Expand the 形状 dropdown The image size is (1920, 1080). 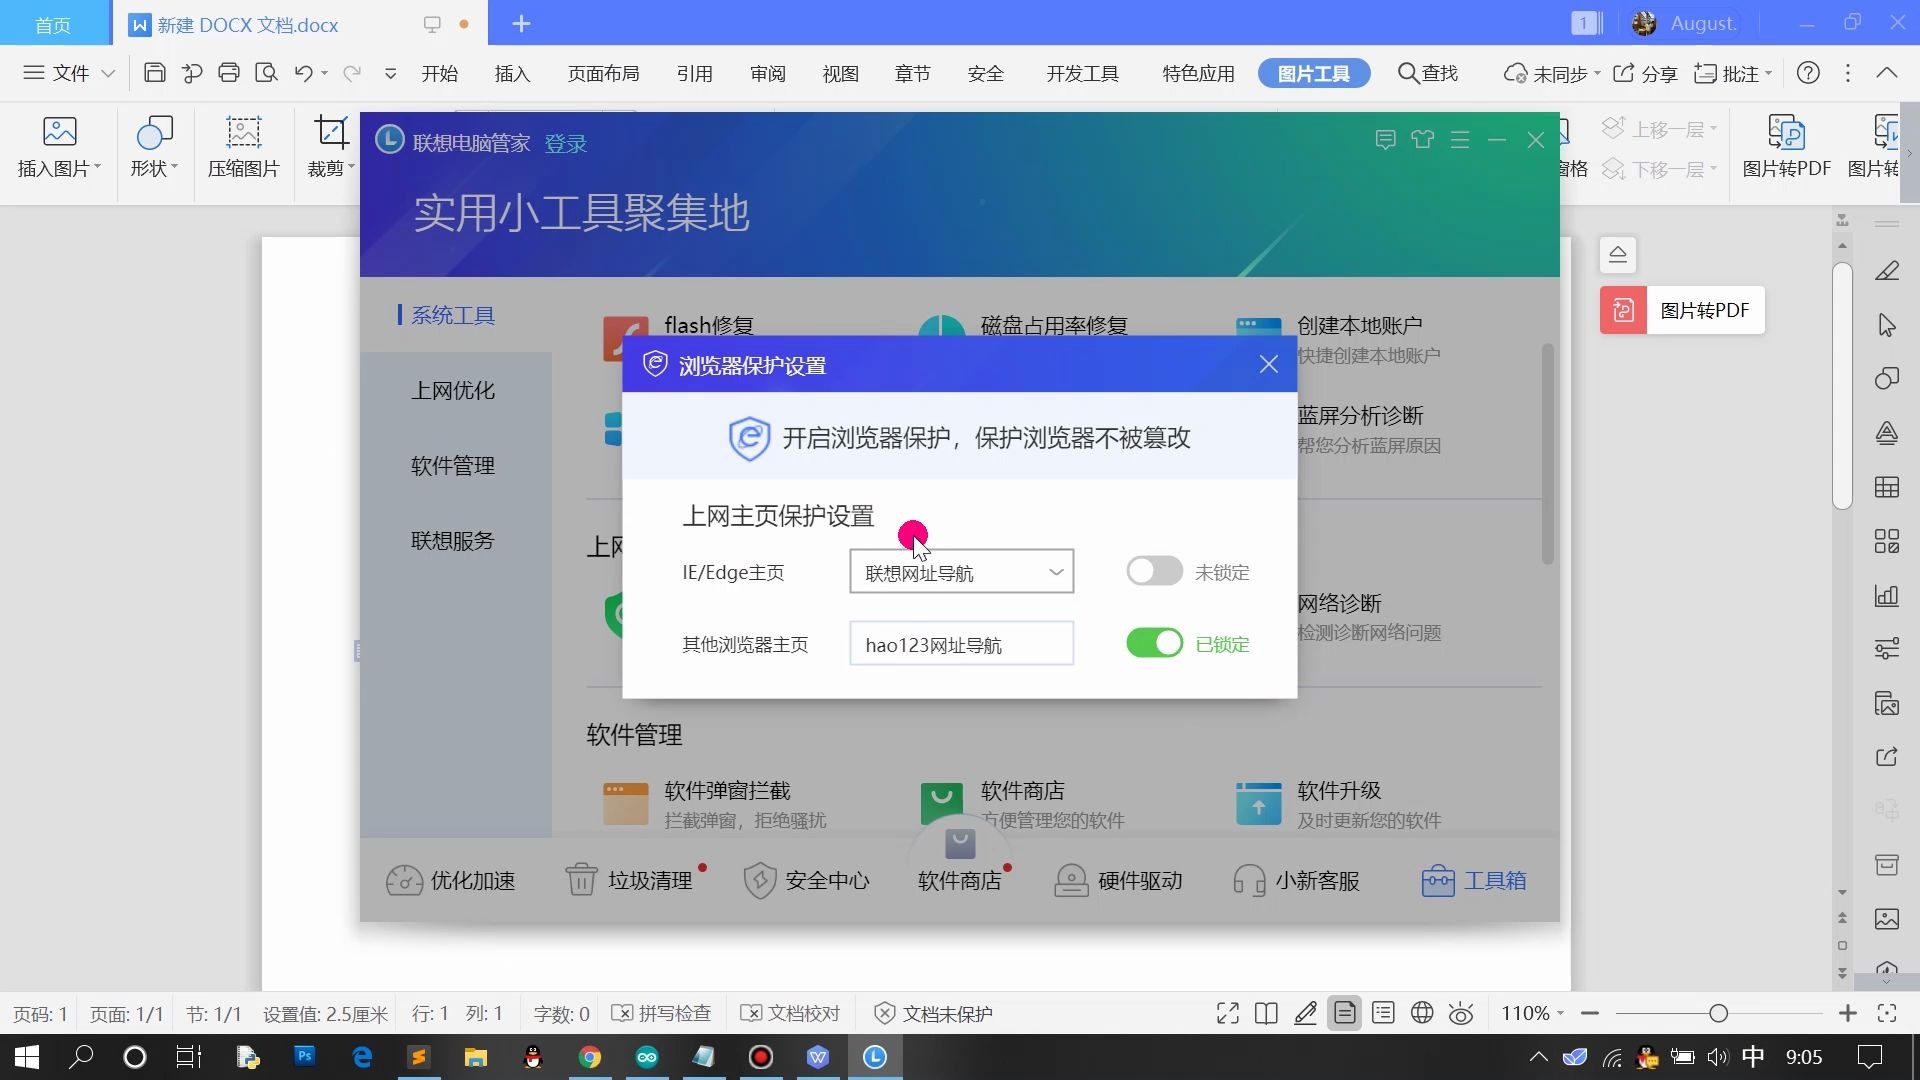click(174, 167)
